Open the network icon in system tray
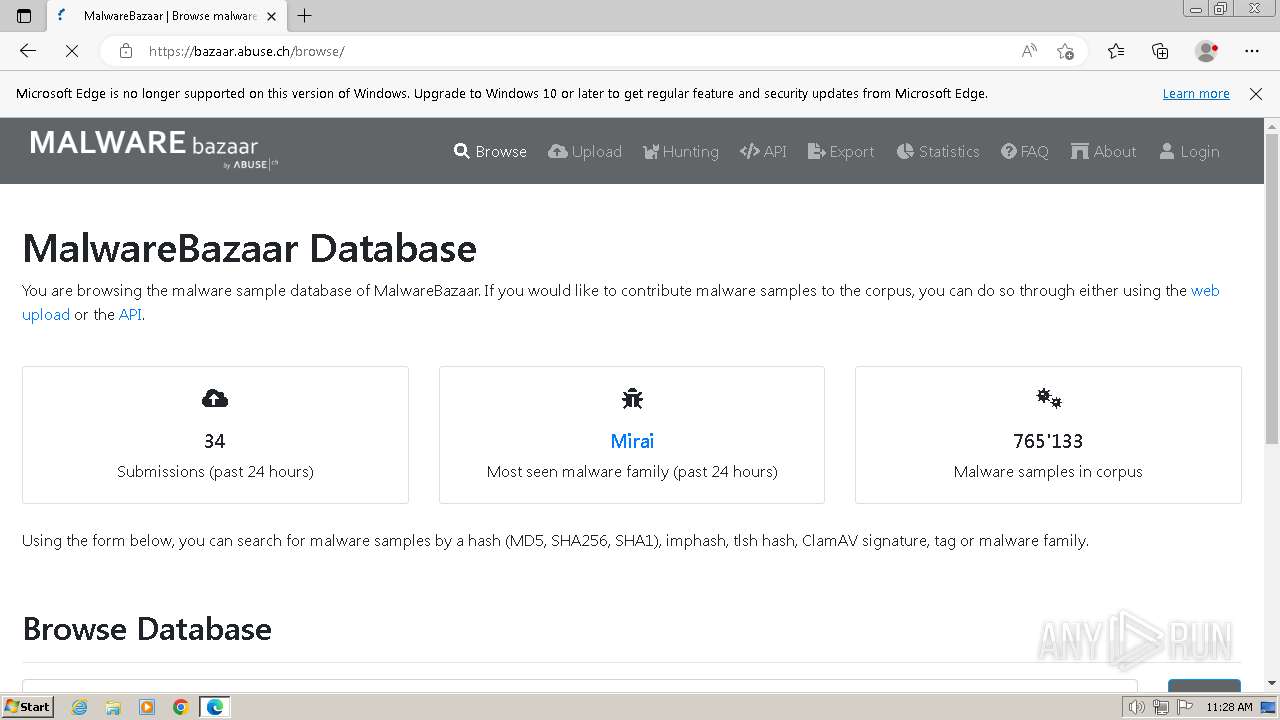Viewport: 1280px width, 720px height. [1160, 707]
